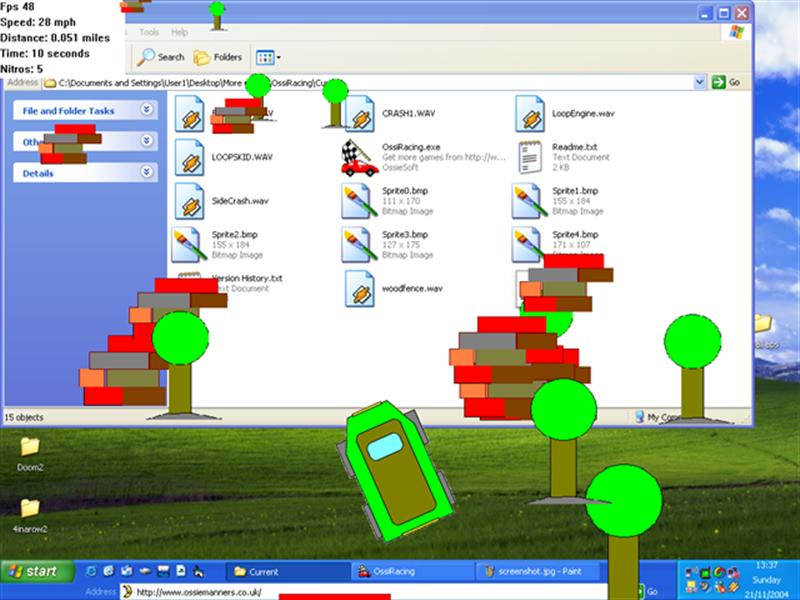Click the 'CRASH1.WAV' file name label

pos(409,113)
